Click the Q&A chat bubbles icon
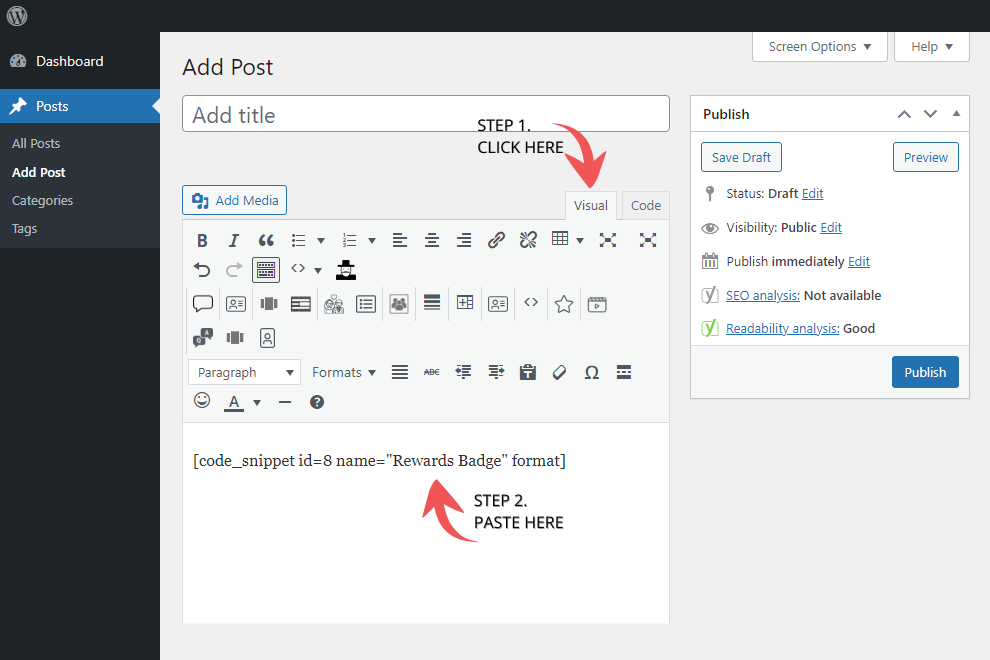This screenshot has height=660, width=990. click(203, 338)
